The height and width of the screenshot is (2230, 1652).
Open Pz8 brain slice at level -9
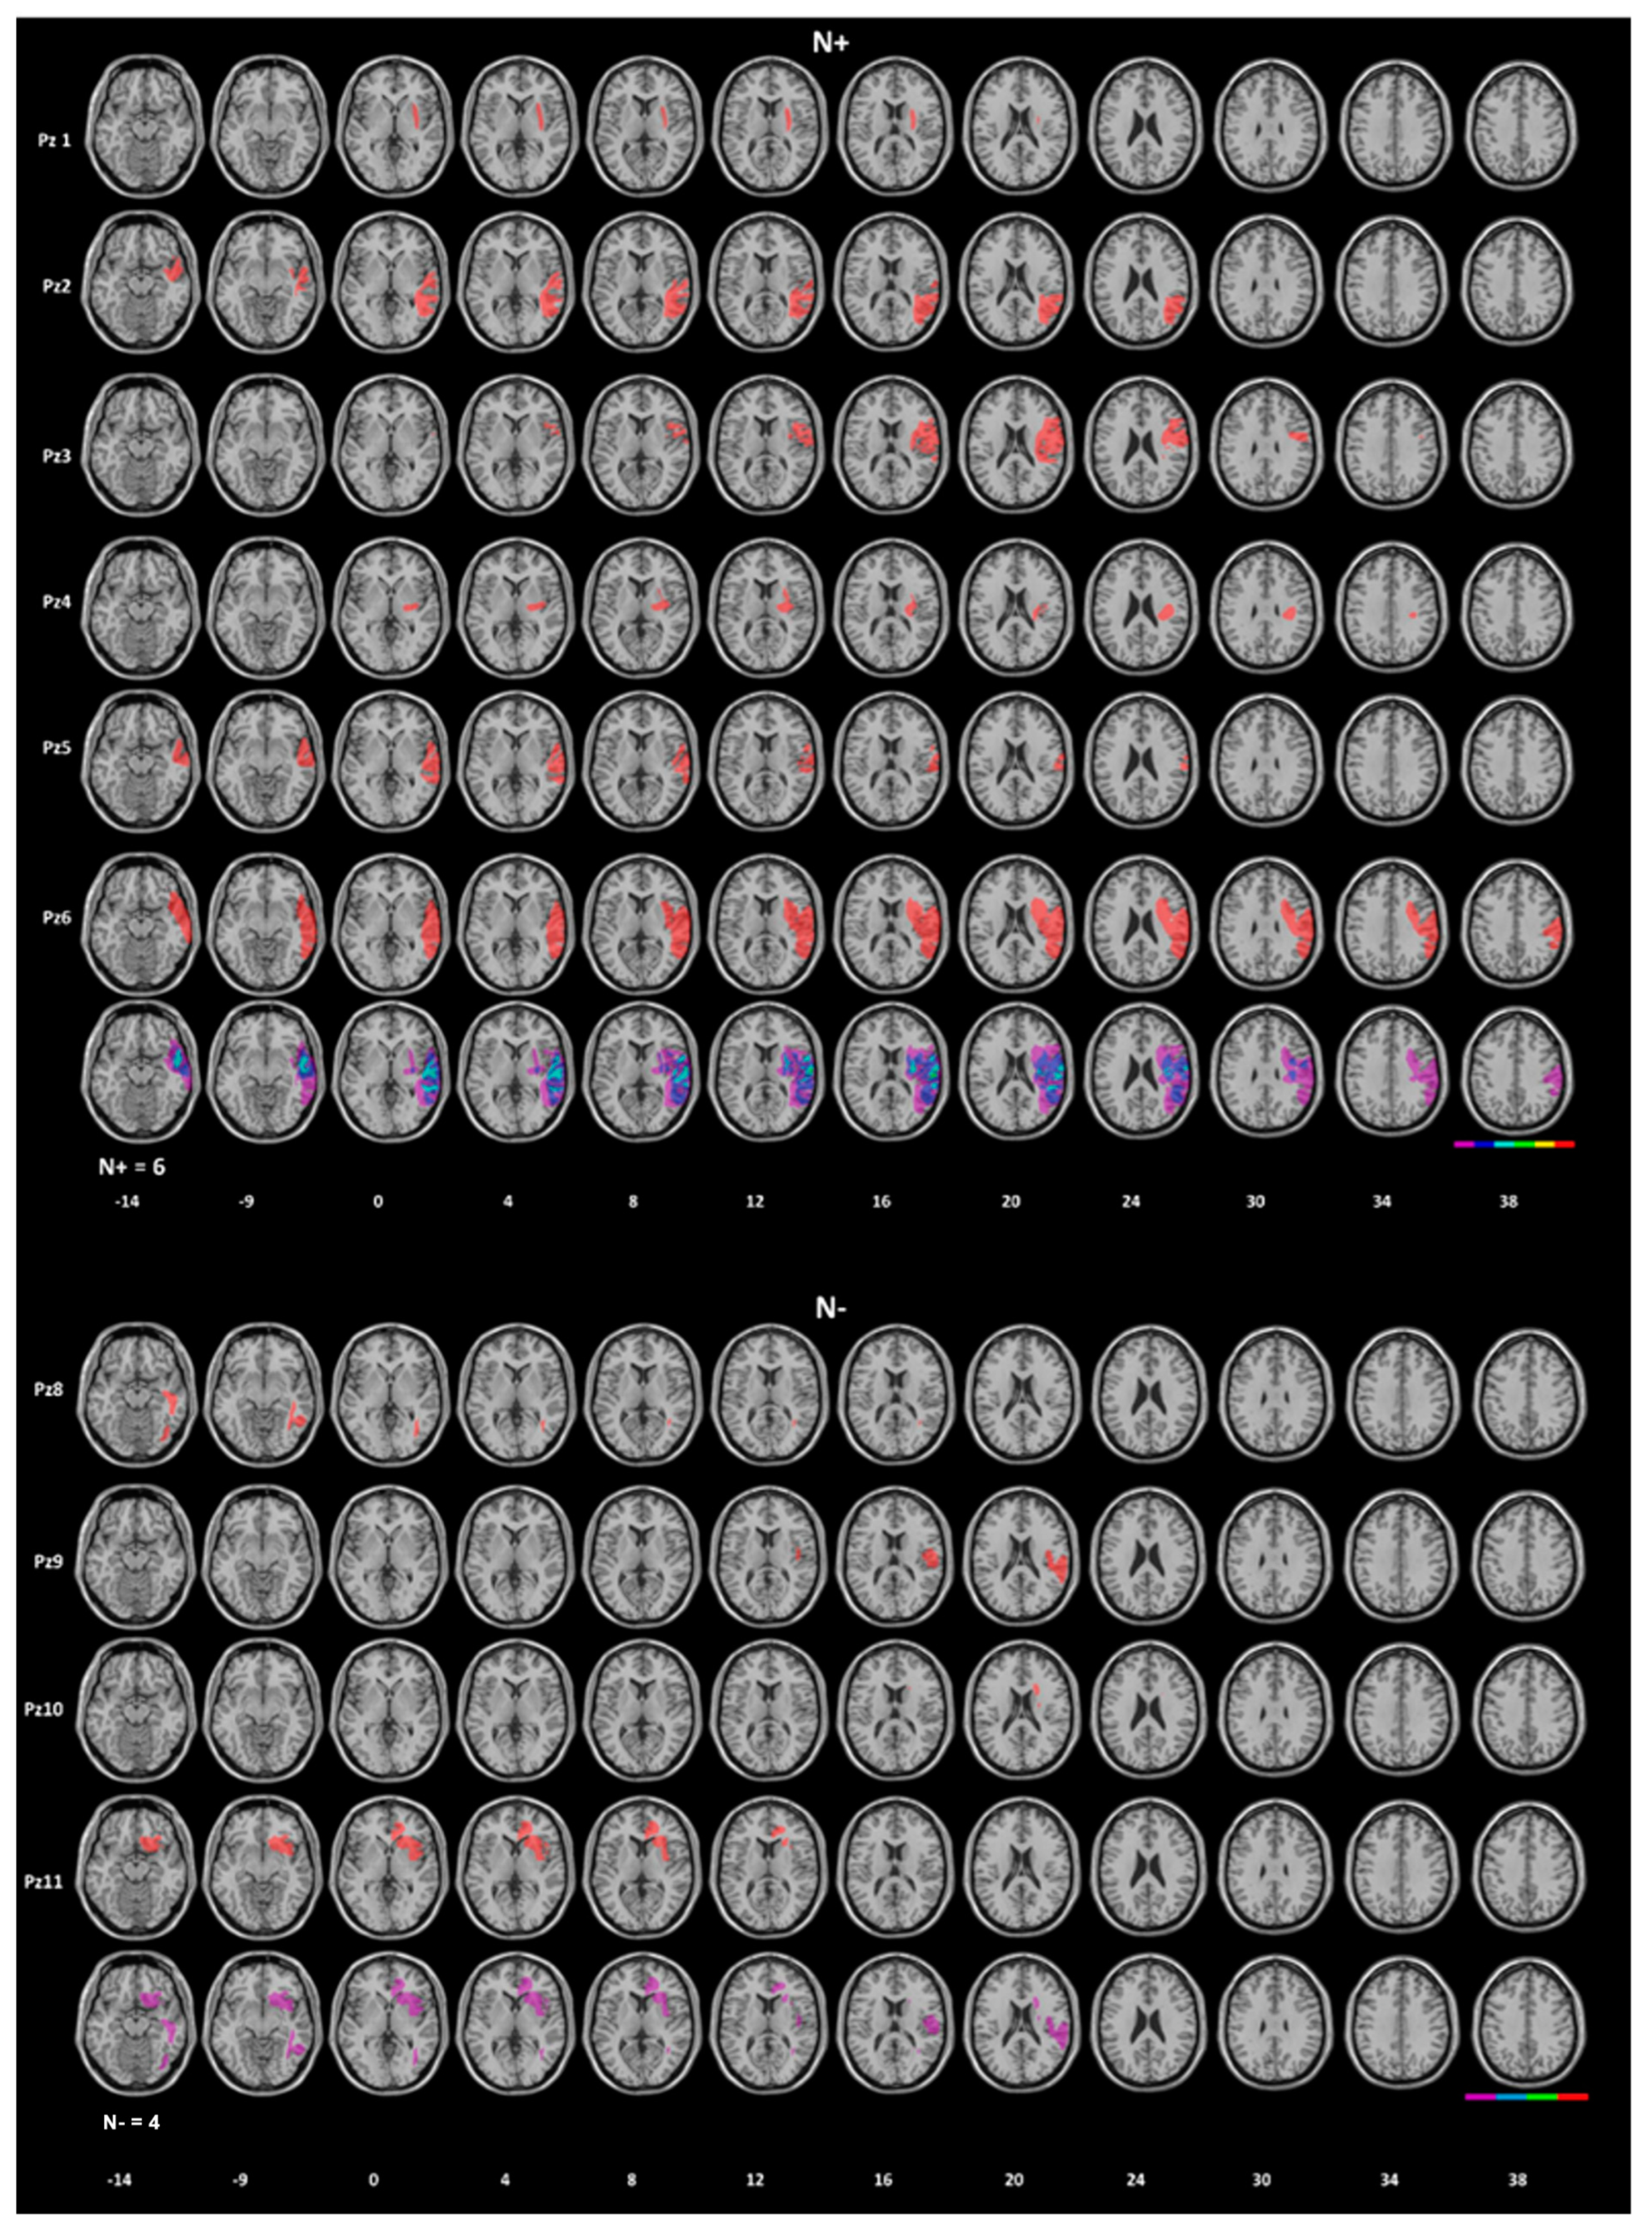pos(263,1394)
